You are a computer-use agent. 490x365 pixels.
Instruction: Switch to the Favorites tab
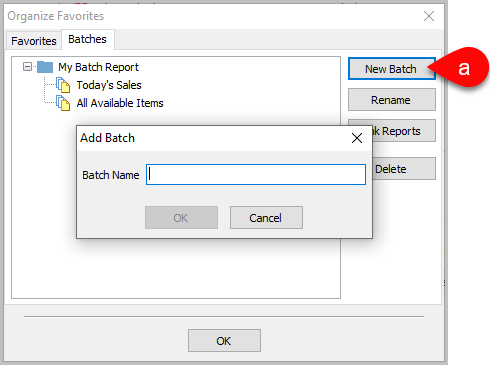coord(34,41)
